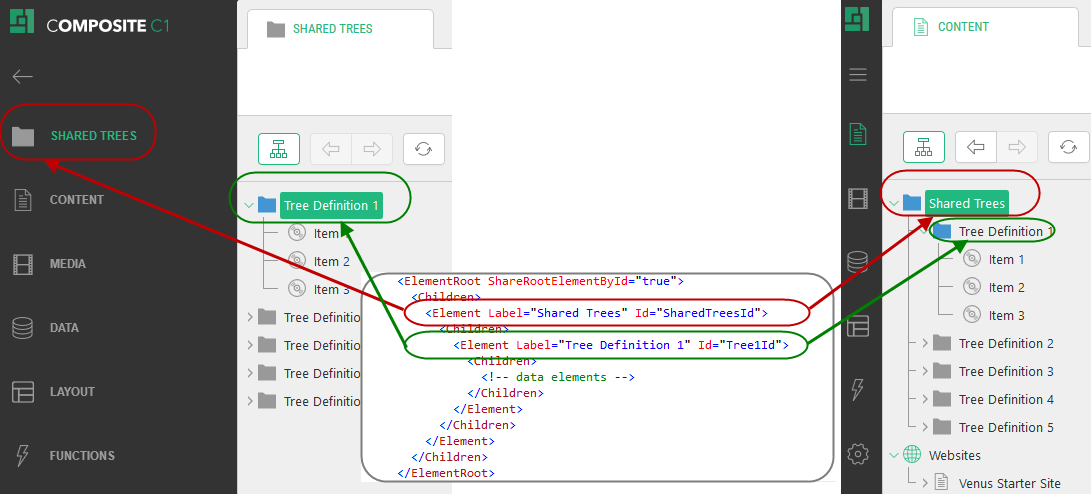The width and height of the screenshot is (1091, 494).
Task: Collapse the Websites node
Action: (894, 456)
